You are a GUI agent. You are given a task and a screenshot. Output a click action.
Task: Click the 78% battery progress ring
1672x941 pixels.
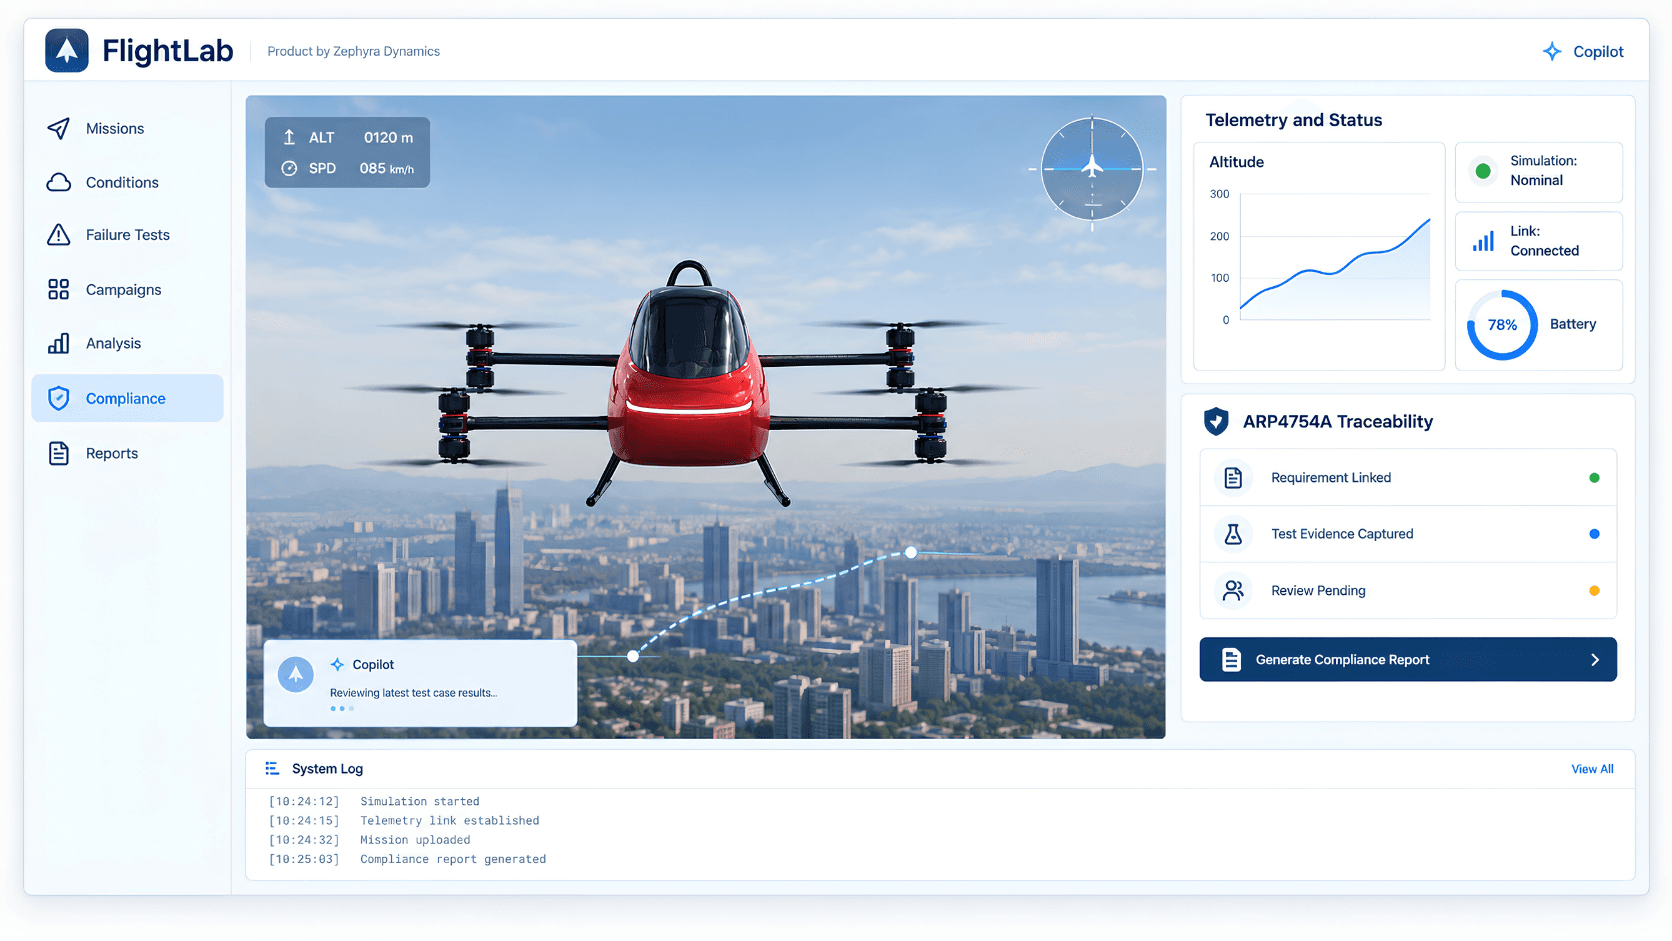(x=1502, y=325)
